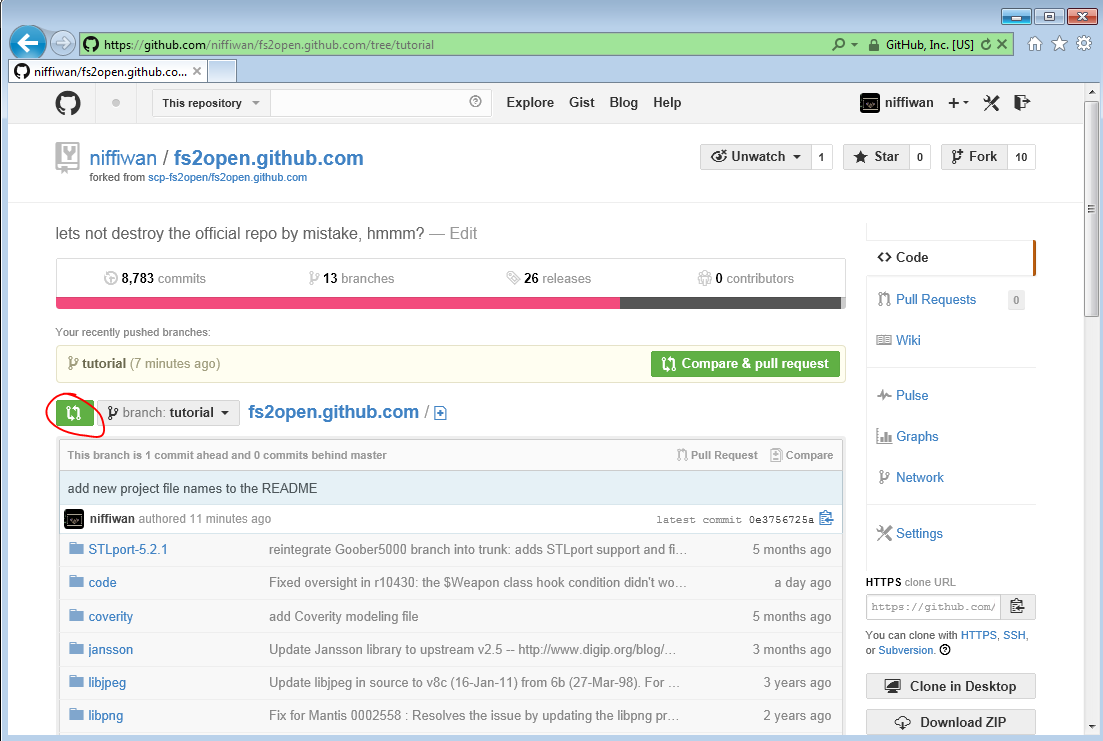Copy the HTTPS clone URL to clipboard

[1017, 606]
